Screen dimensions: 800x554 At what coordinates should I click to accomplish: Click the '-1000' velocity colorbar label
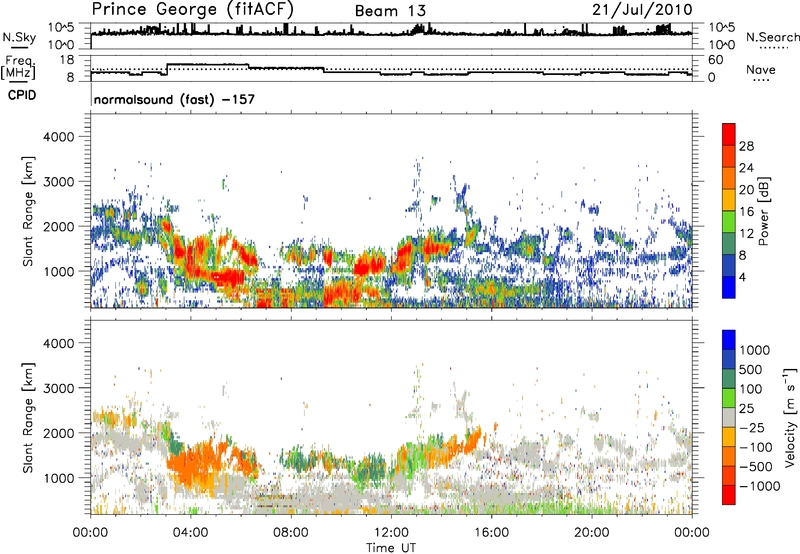(759, 486)
